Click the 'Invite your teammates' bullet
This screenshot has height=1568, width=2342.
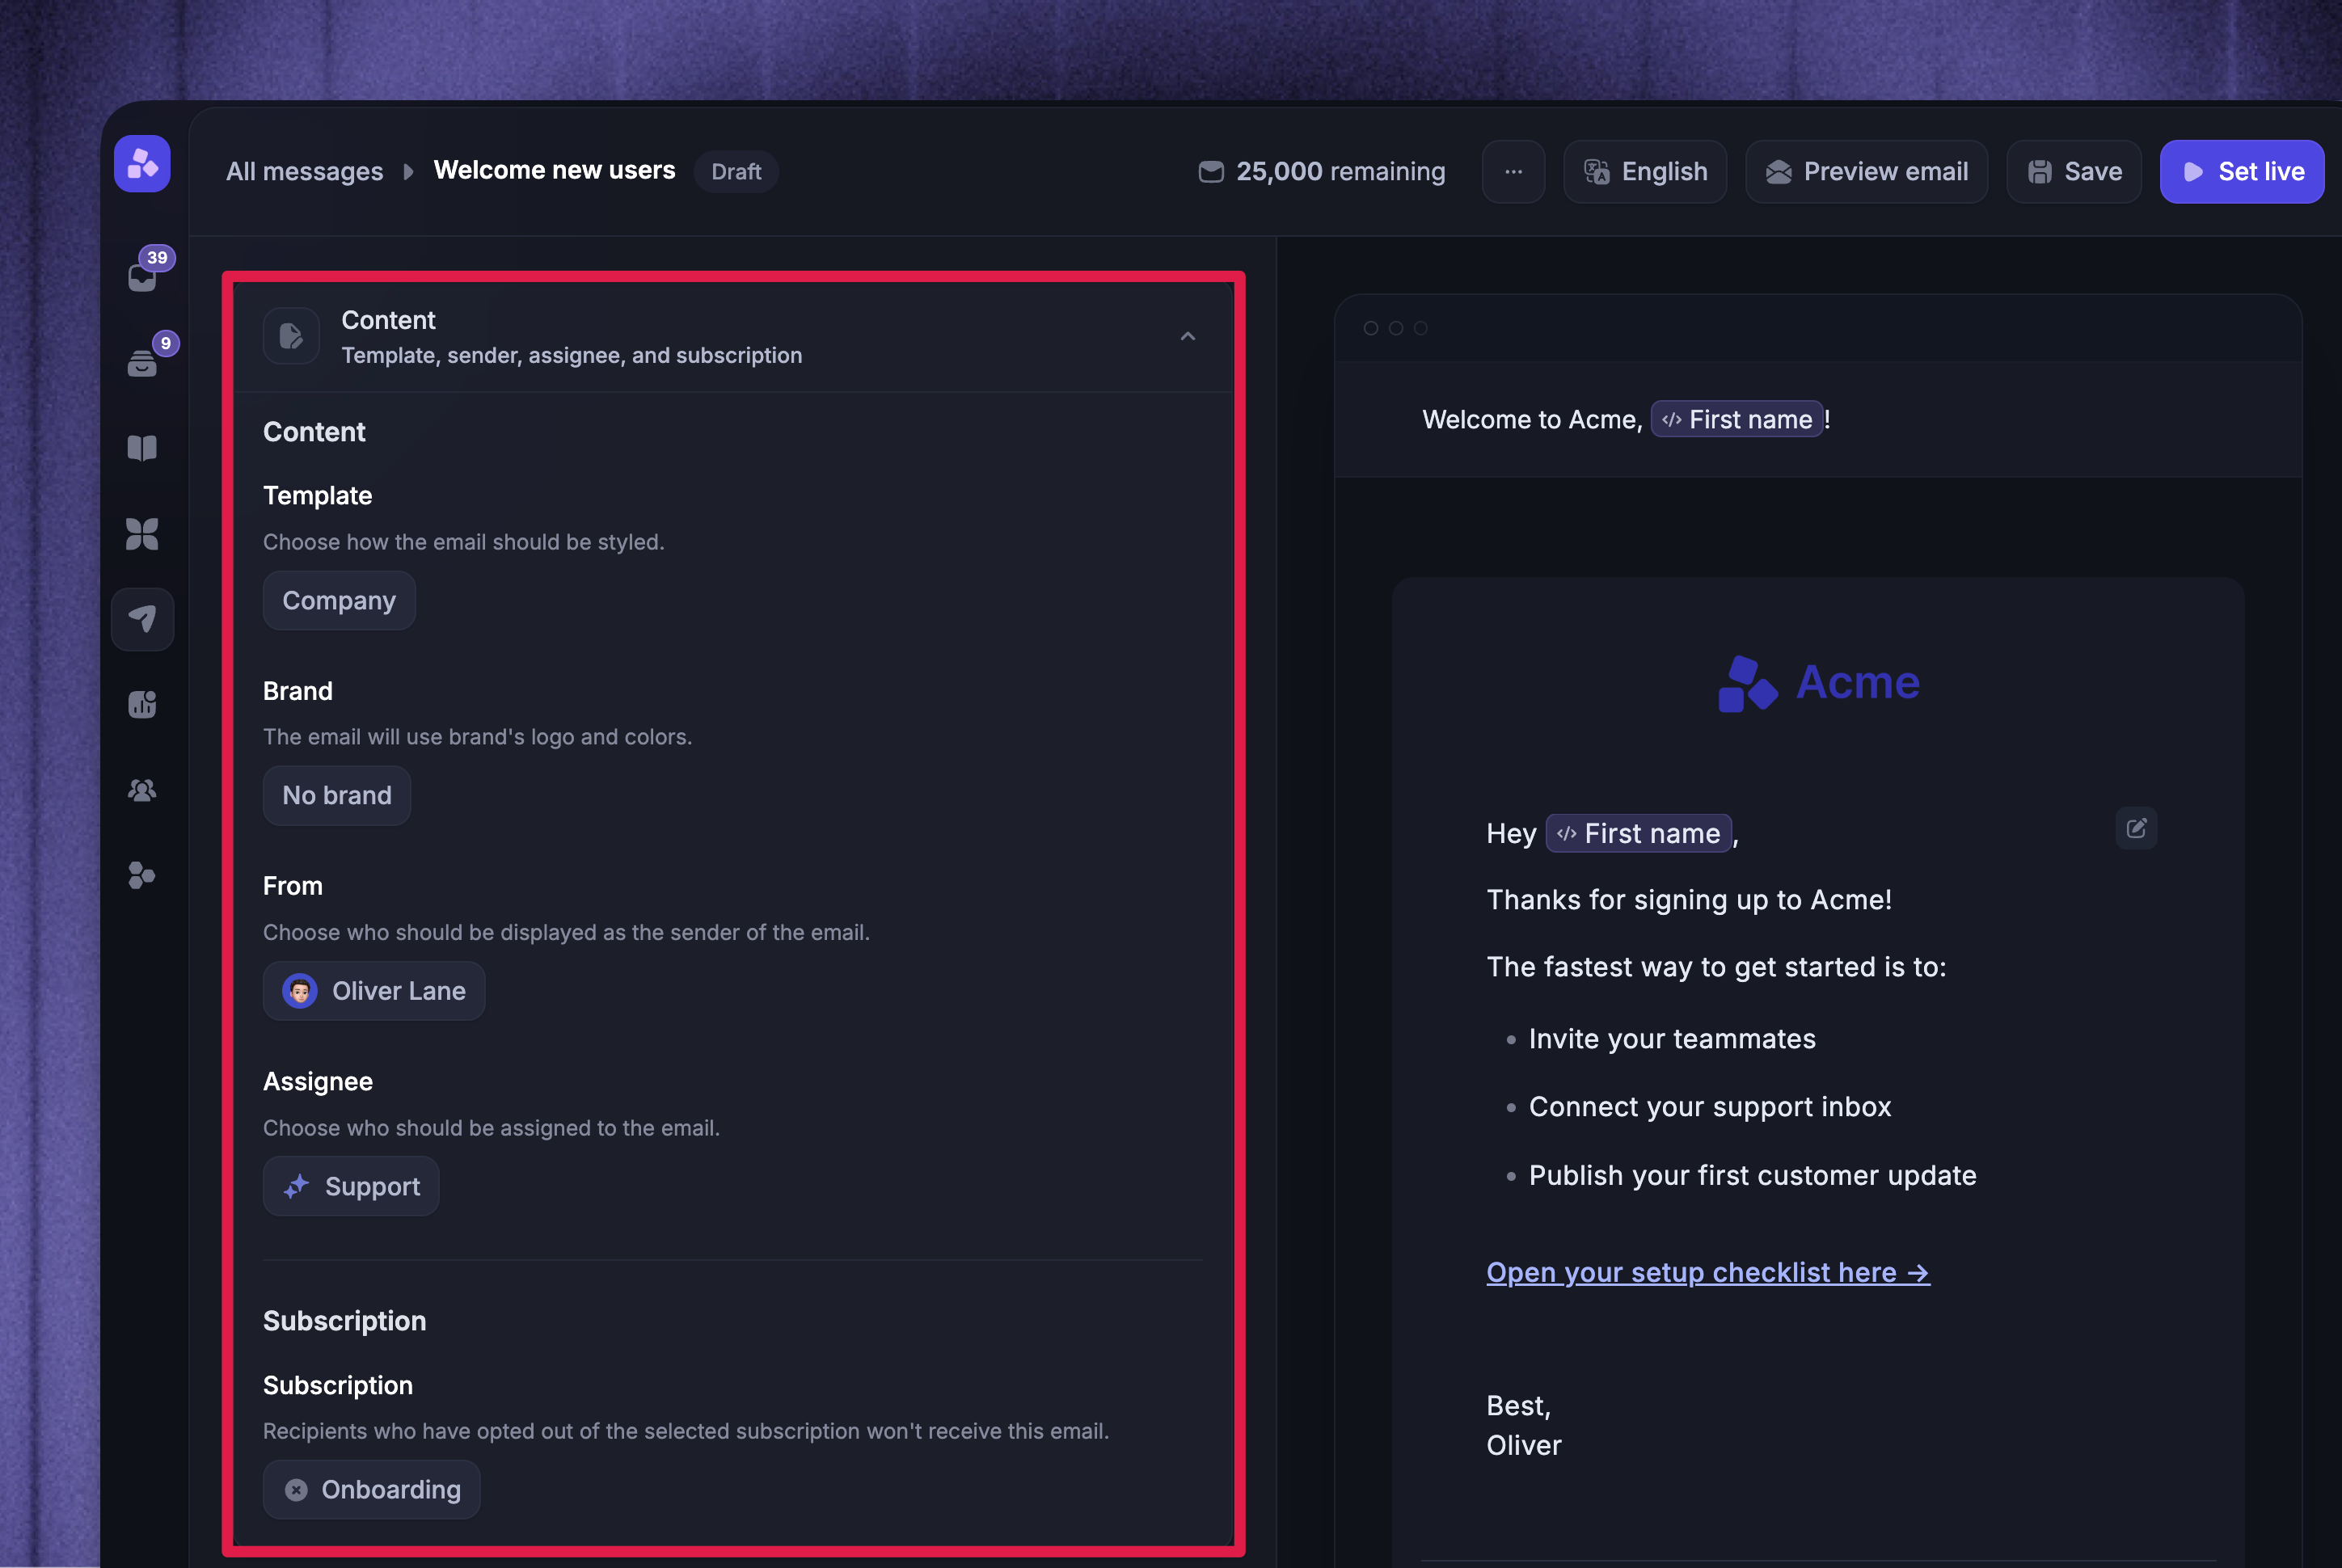1672,1039
